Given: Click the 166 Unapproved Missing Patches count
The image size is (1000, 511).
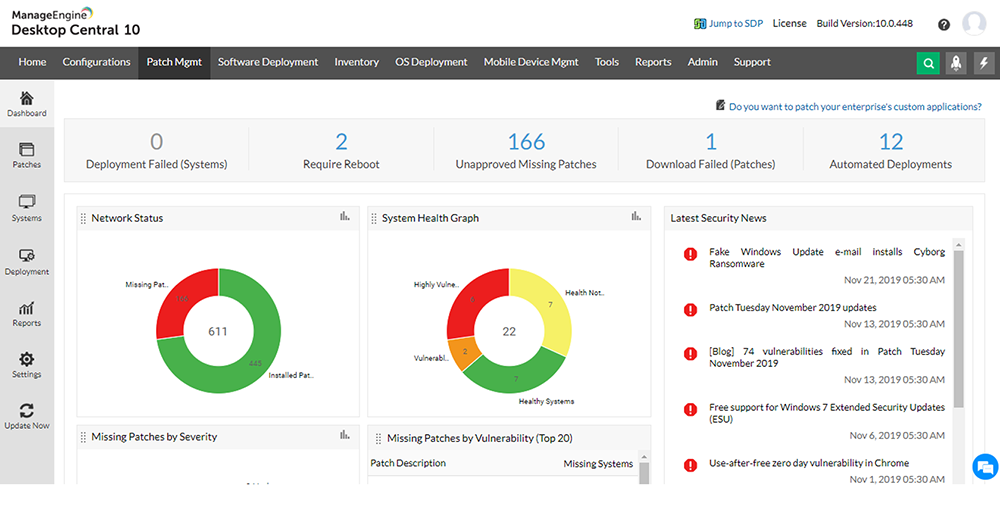Looking at the screenshot, I should [526, 141].
